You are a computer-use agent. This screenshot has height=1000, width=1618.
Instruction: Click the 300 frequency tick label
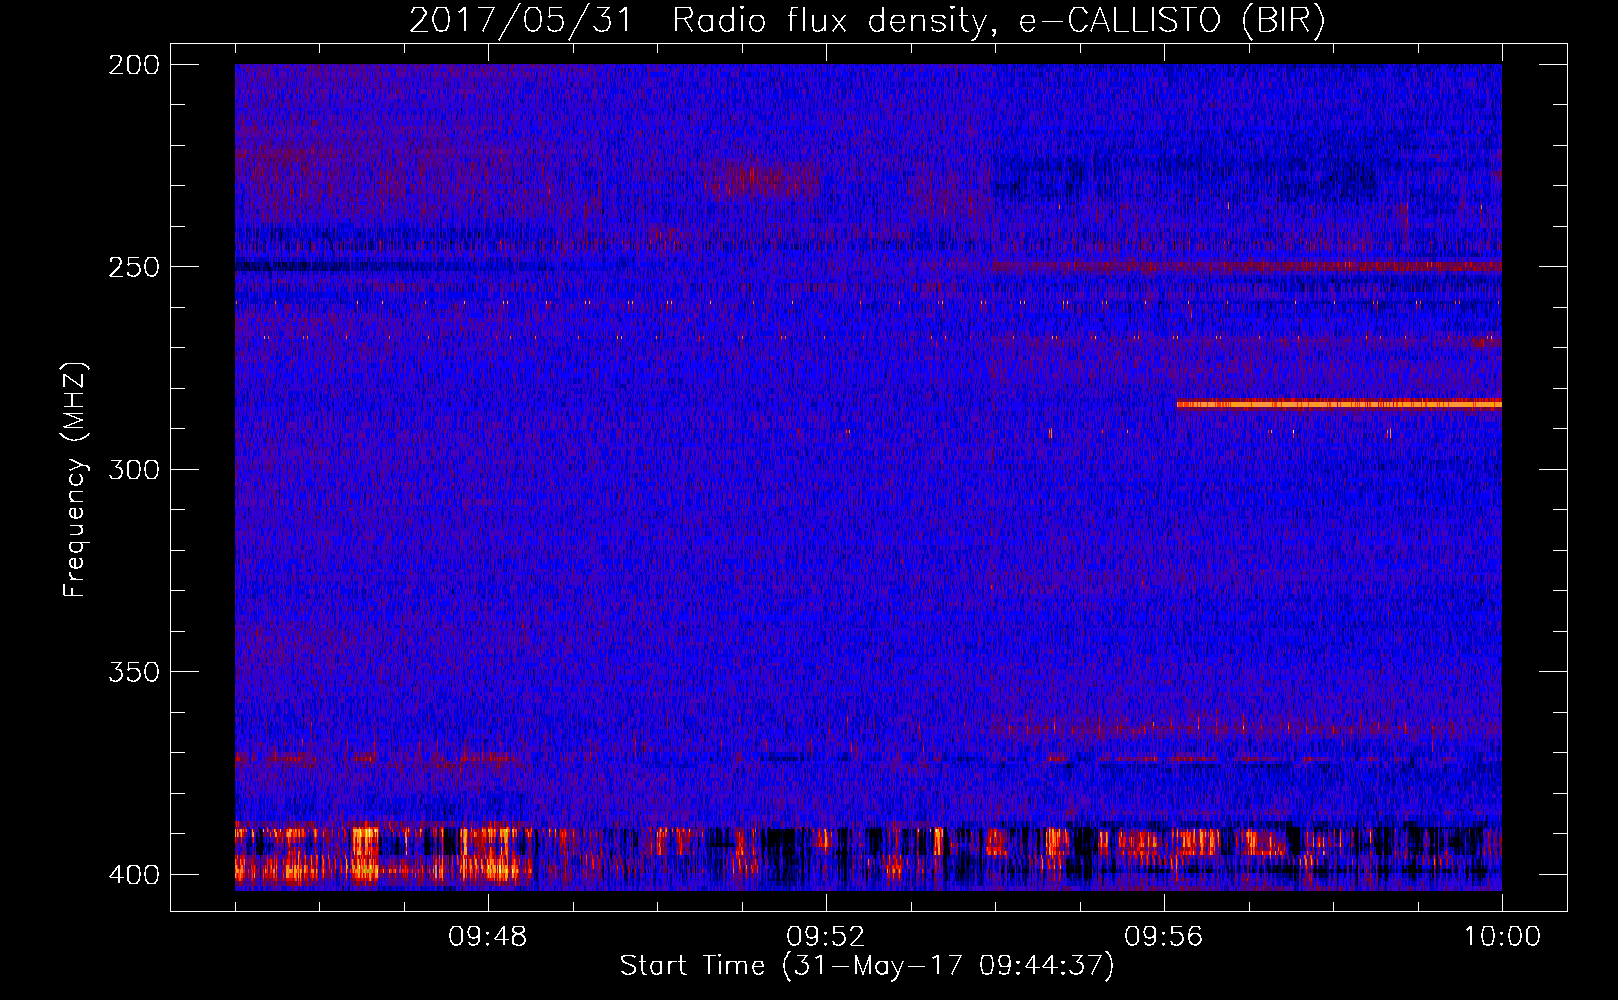[x=133, y=469]
